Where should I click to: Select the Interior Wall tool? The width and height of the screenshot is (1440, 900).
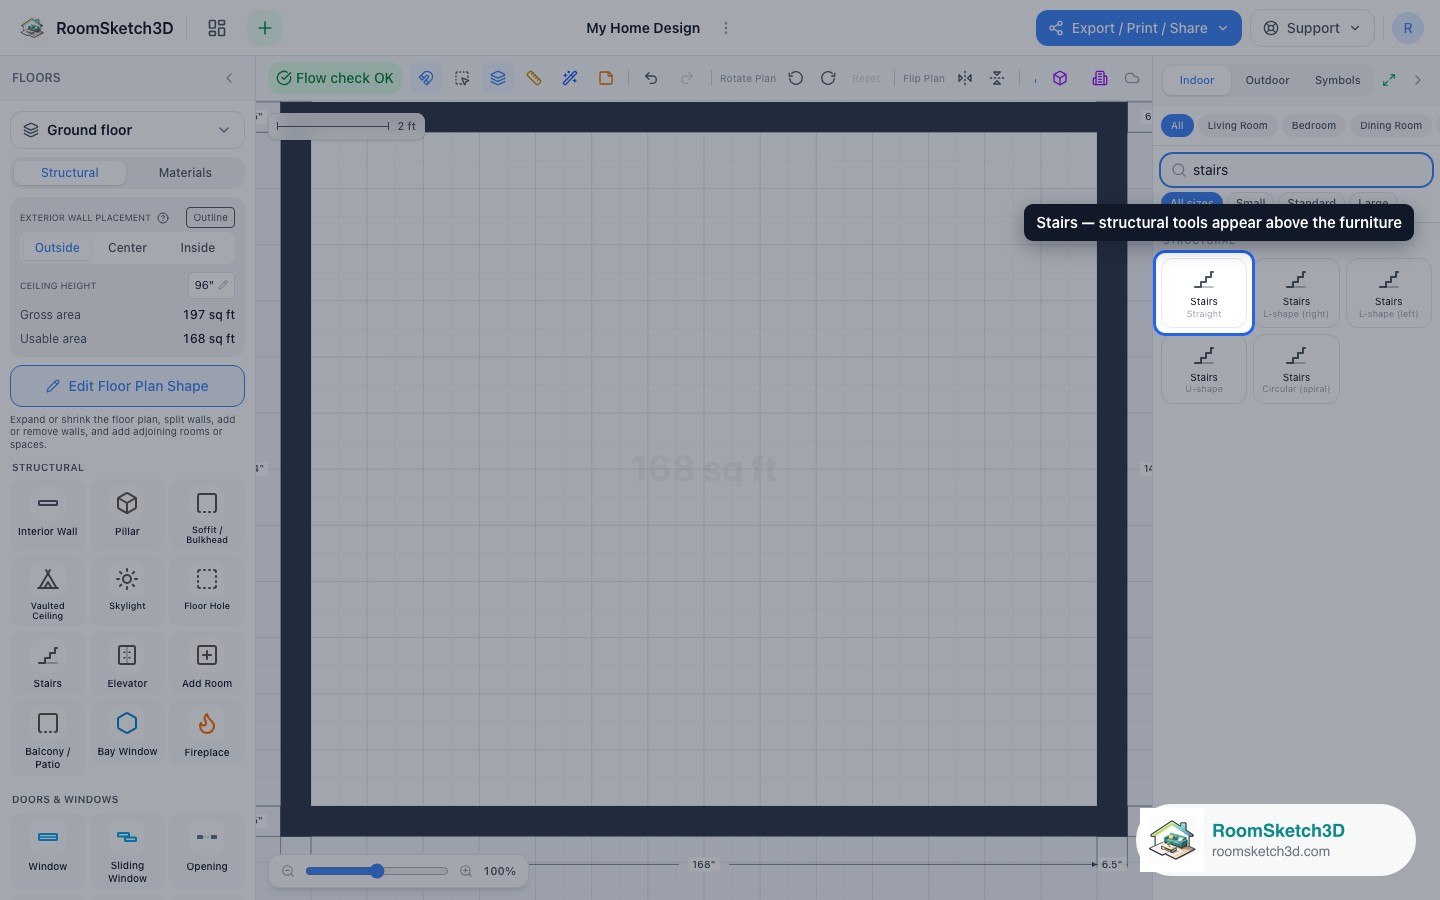coord(47,514)
